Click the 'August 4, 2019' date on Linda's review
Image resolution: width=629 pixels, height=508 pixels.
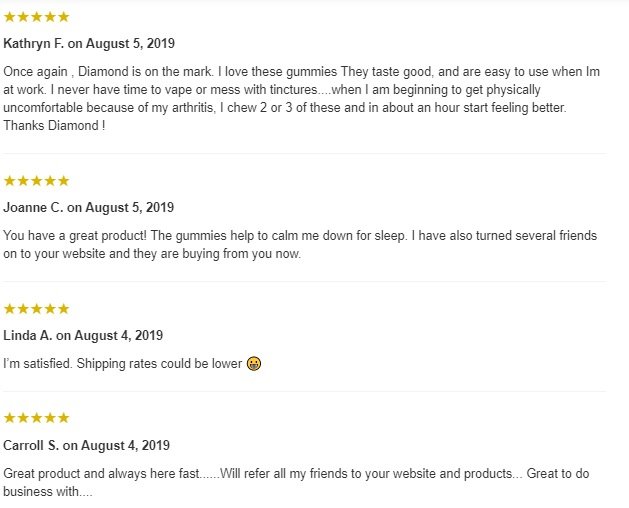click(118, 335)
